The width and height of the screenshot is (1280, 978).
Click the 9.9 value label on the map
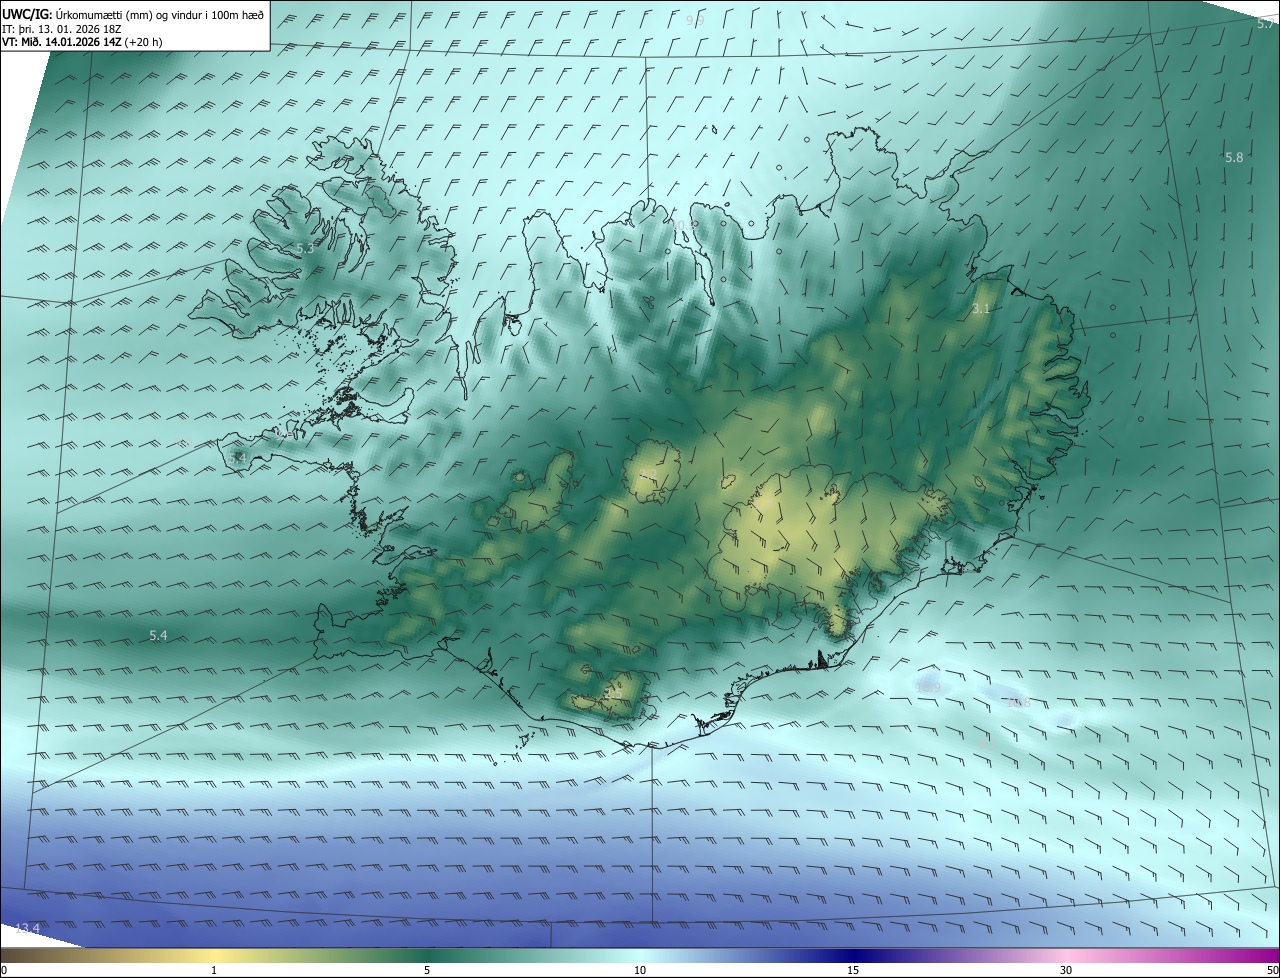tap(695, 20)
